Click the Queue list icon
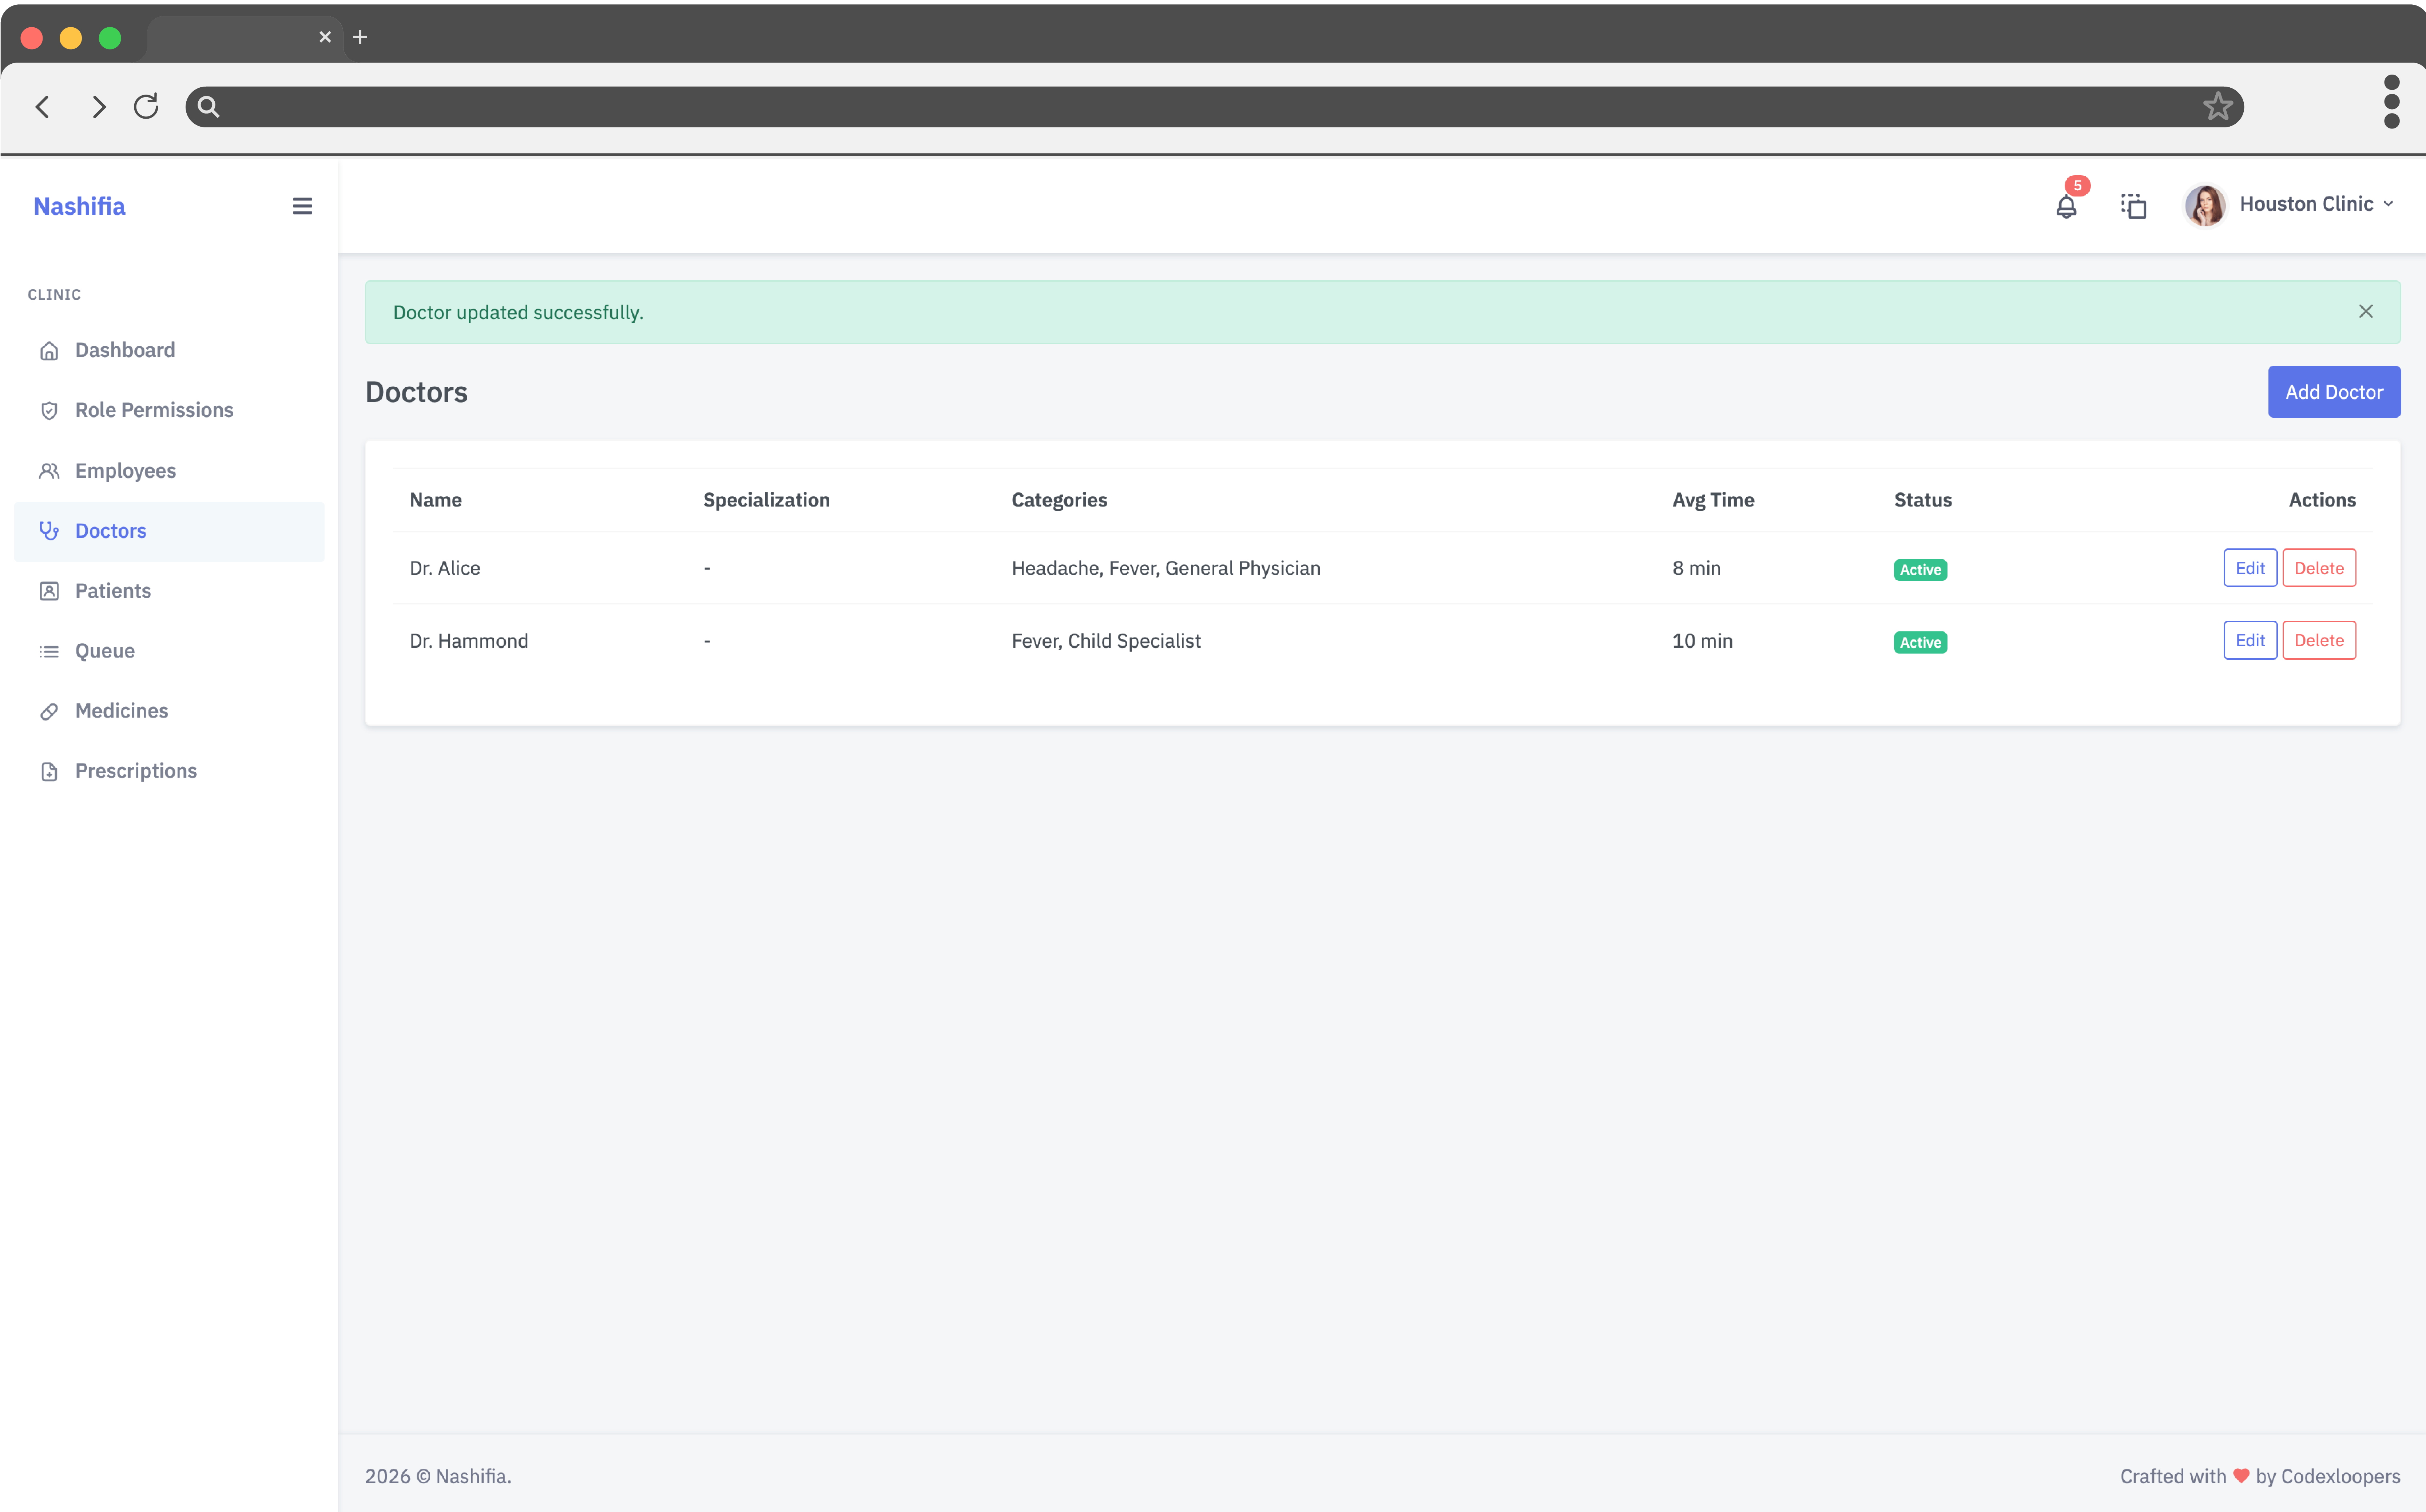2426x1512 pixels. [x=49, y=652]
